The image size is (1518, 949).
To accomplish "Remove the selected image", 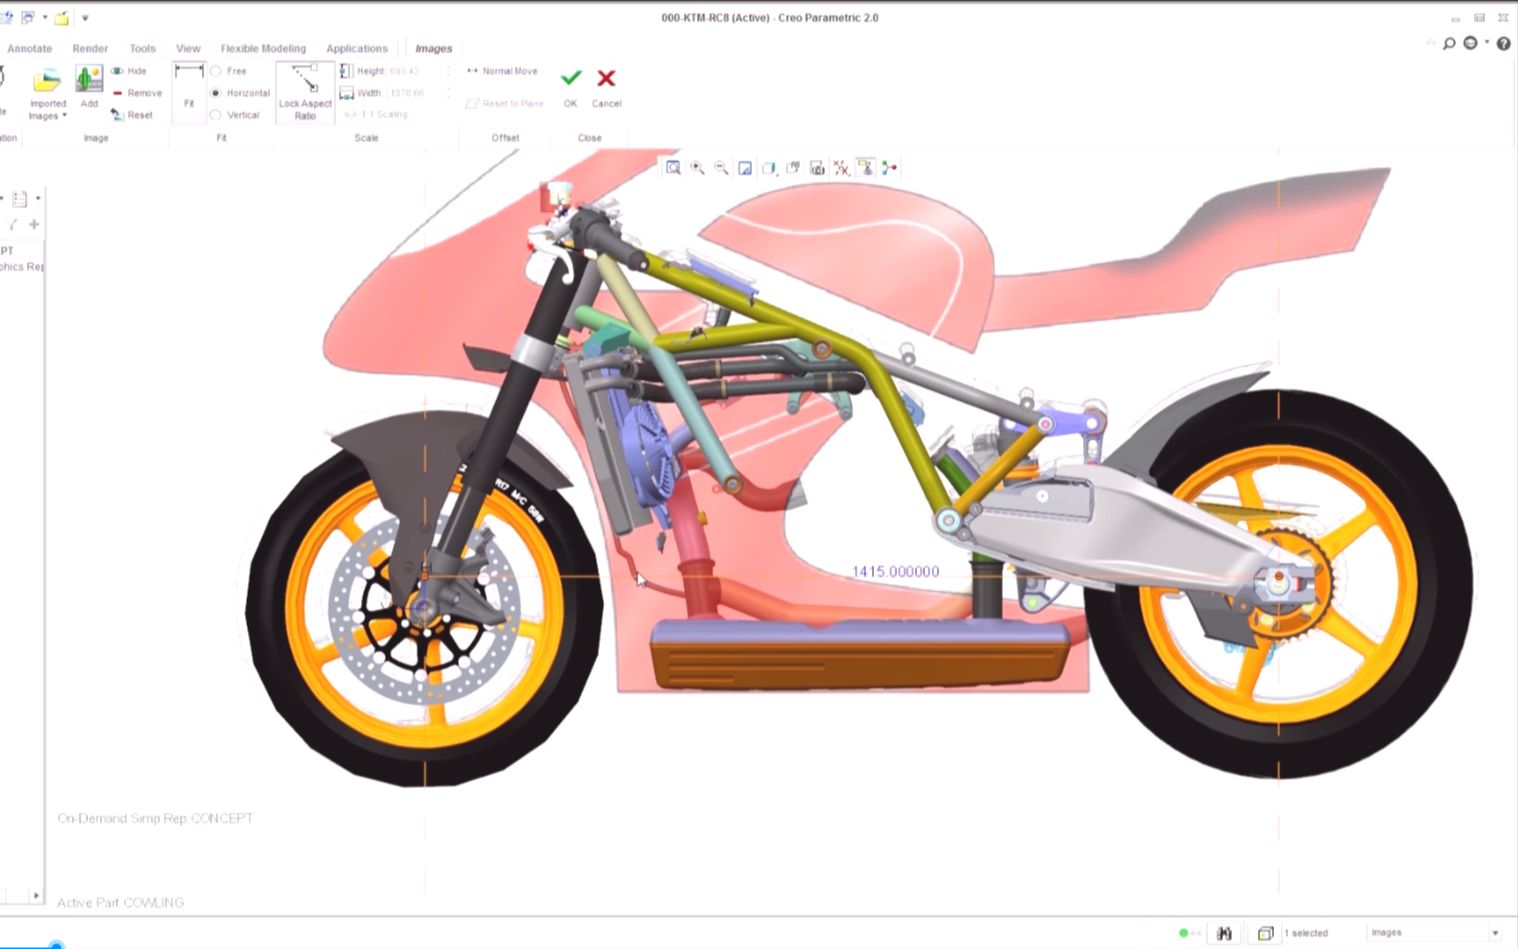I will [x=136, y=93].
